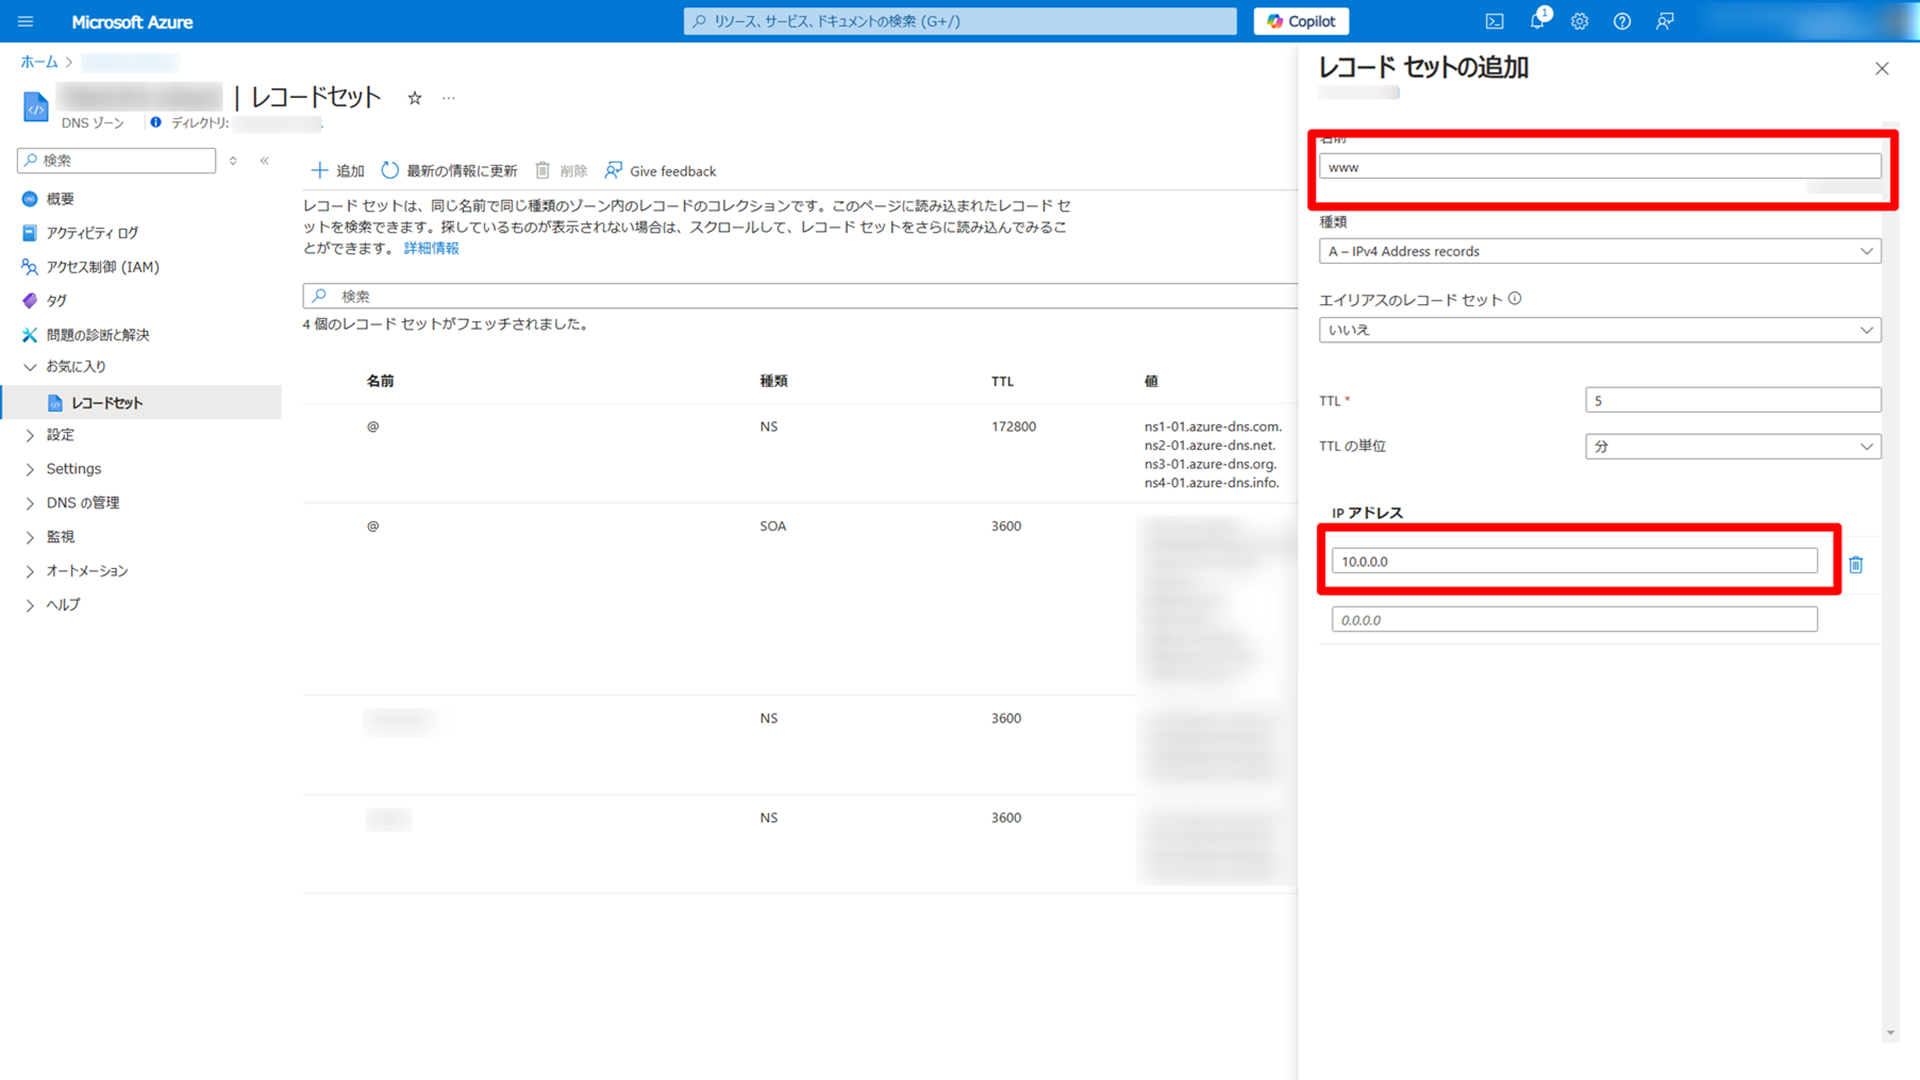The image size is (1920, 1080).
Task: Select アクティビティ ログ in sidebar
Action: (92, 233)
